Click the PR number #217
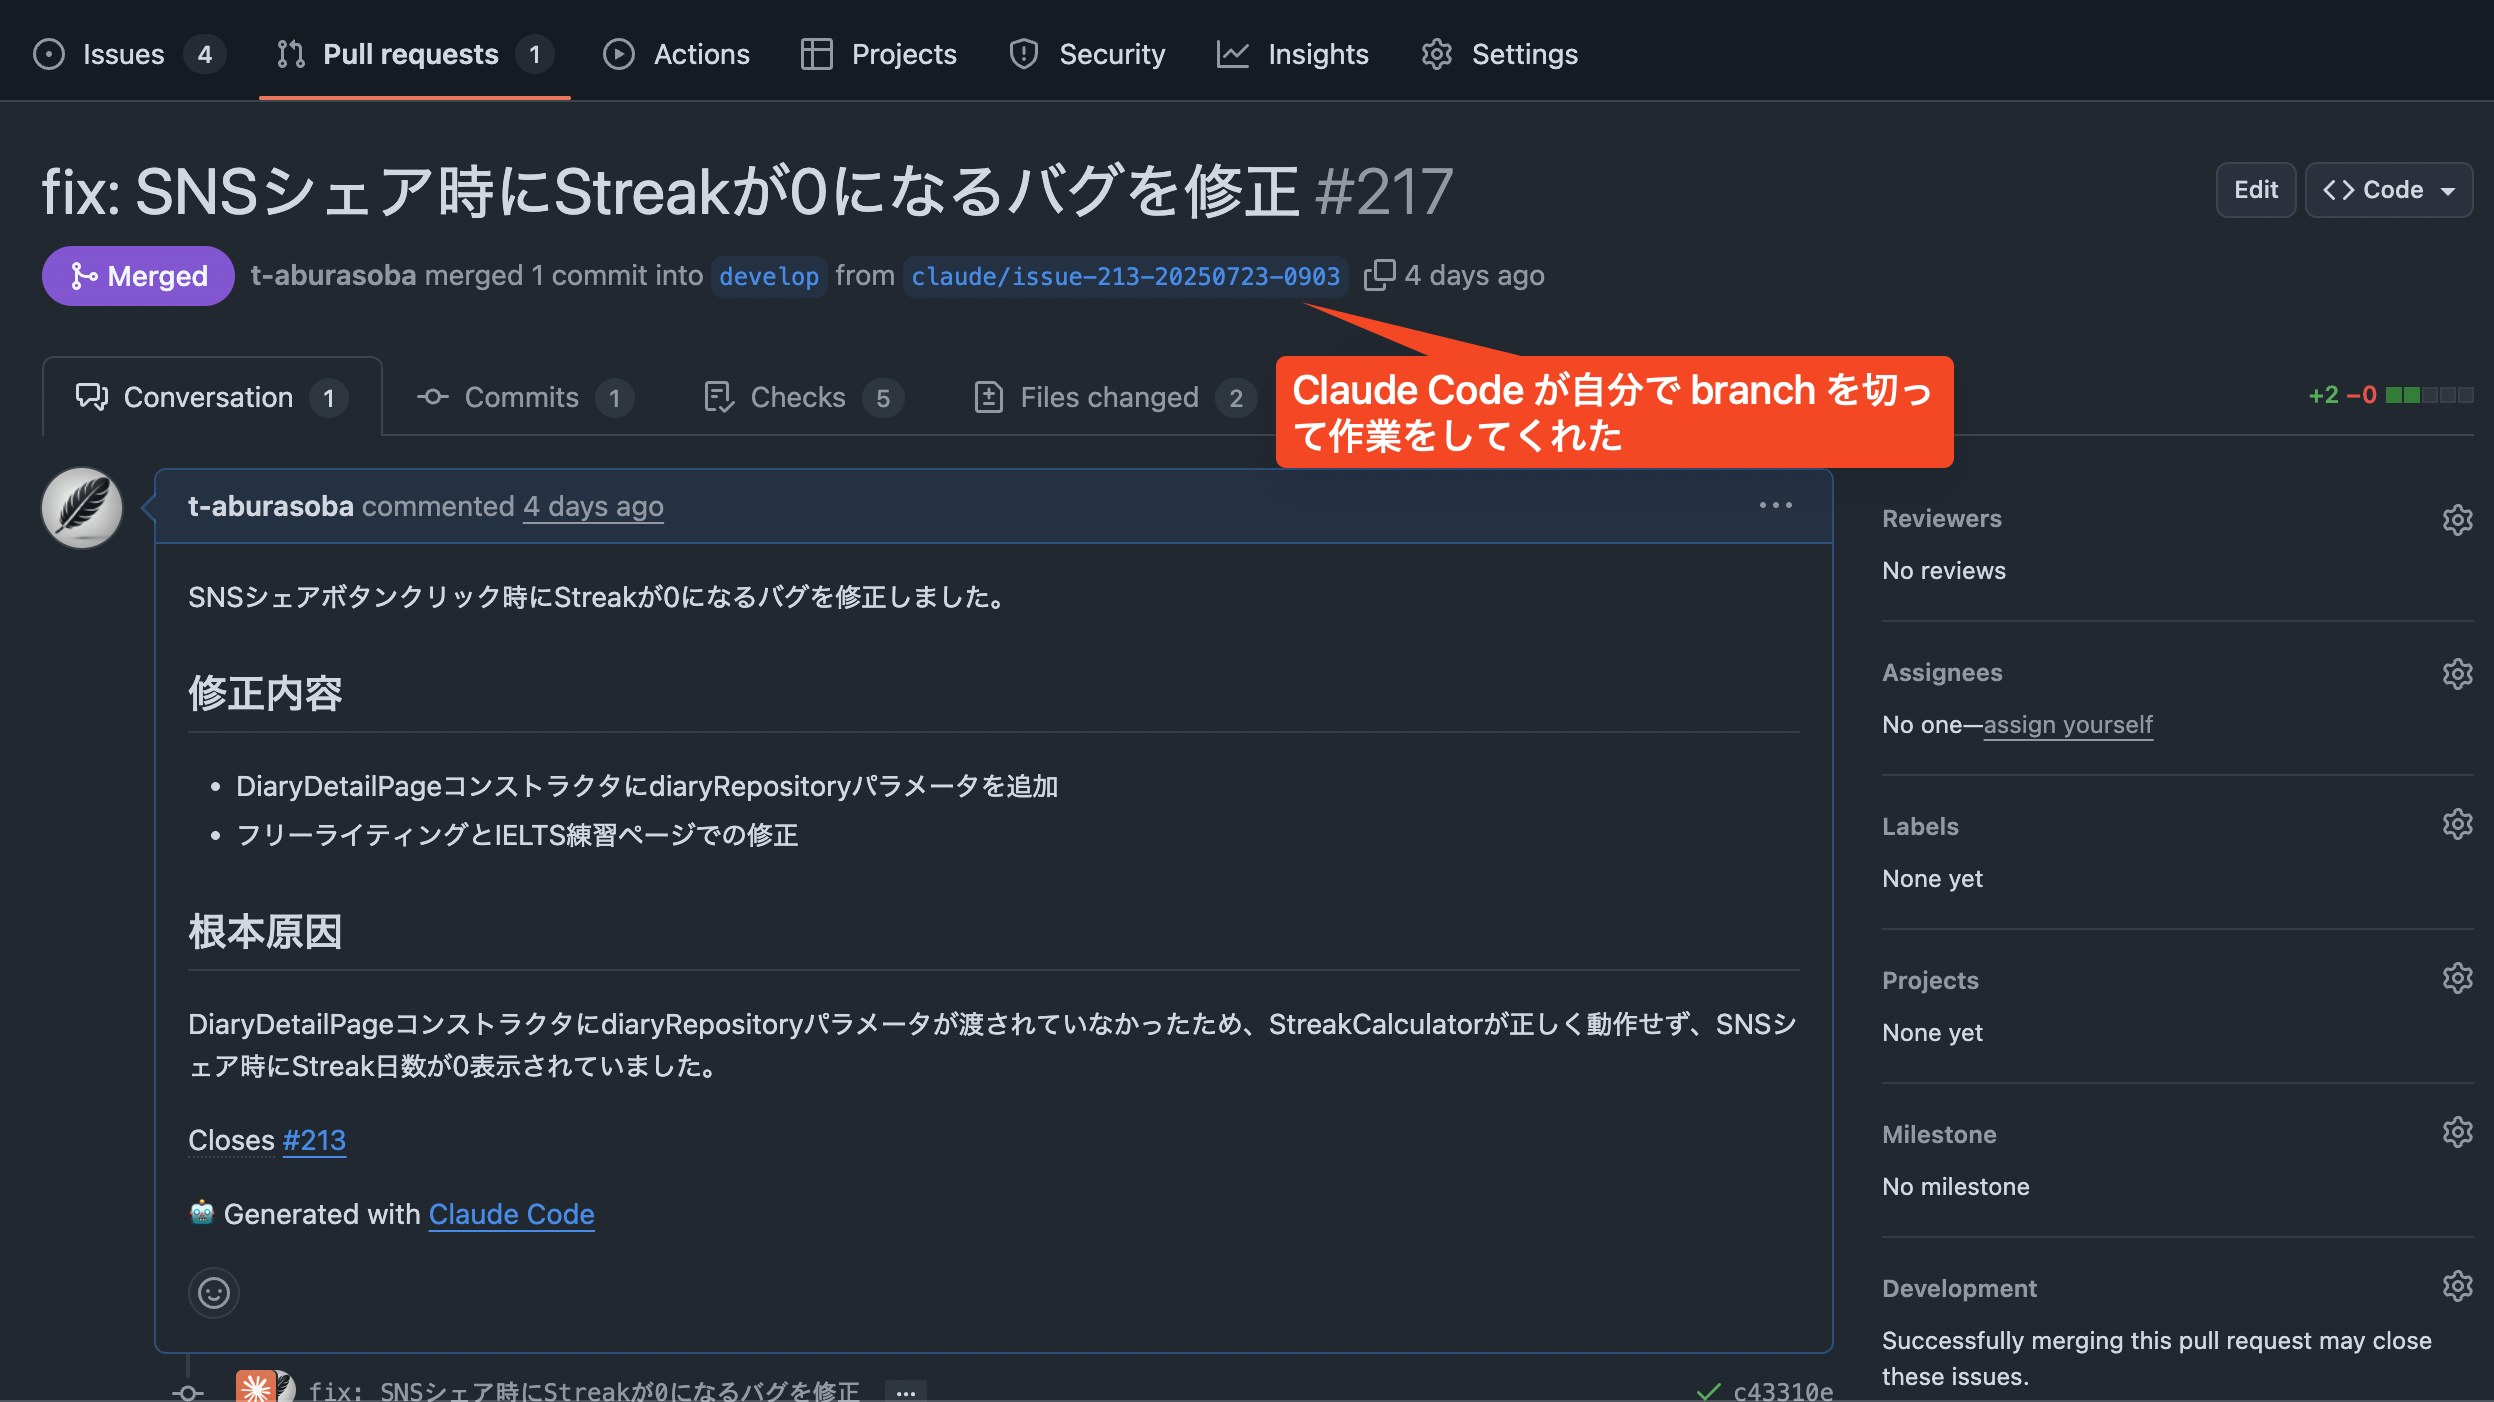The image size is (2494, 1402). click(1384, 191)
